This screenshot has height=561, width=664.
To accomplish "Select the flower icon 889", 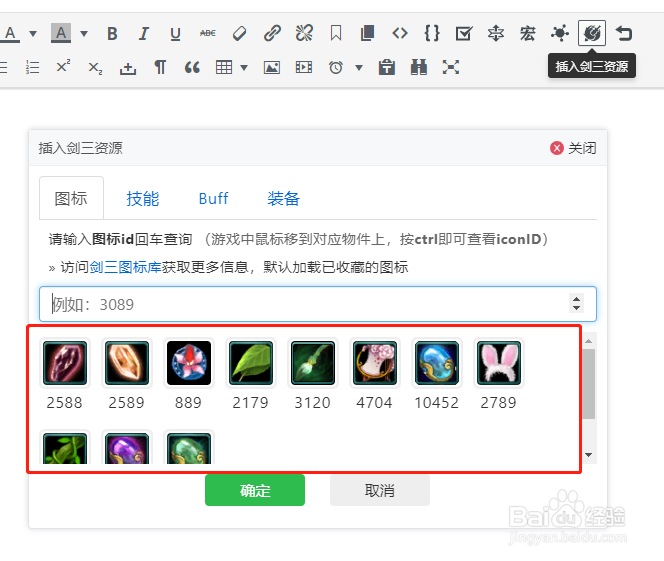I will click(x=189, y=363).
